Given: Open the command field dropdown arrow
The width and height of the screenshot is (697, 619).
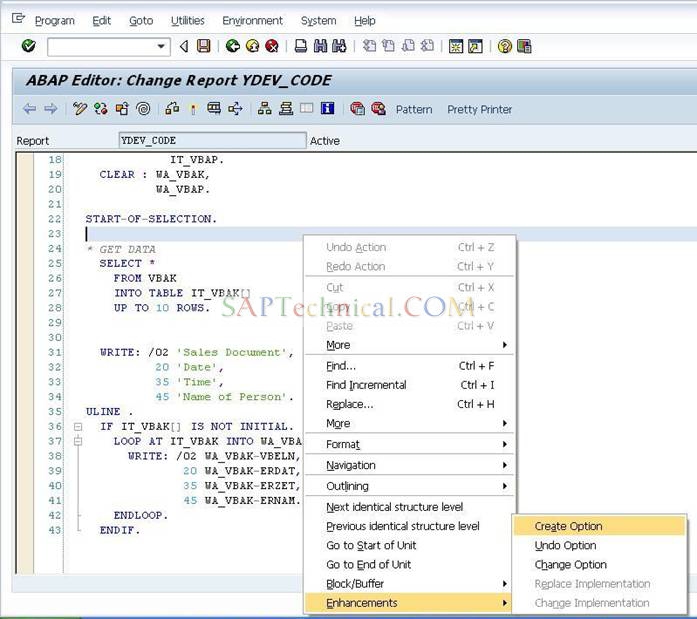Looking at the screenshot, I should (161, 46).
